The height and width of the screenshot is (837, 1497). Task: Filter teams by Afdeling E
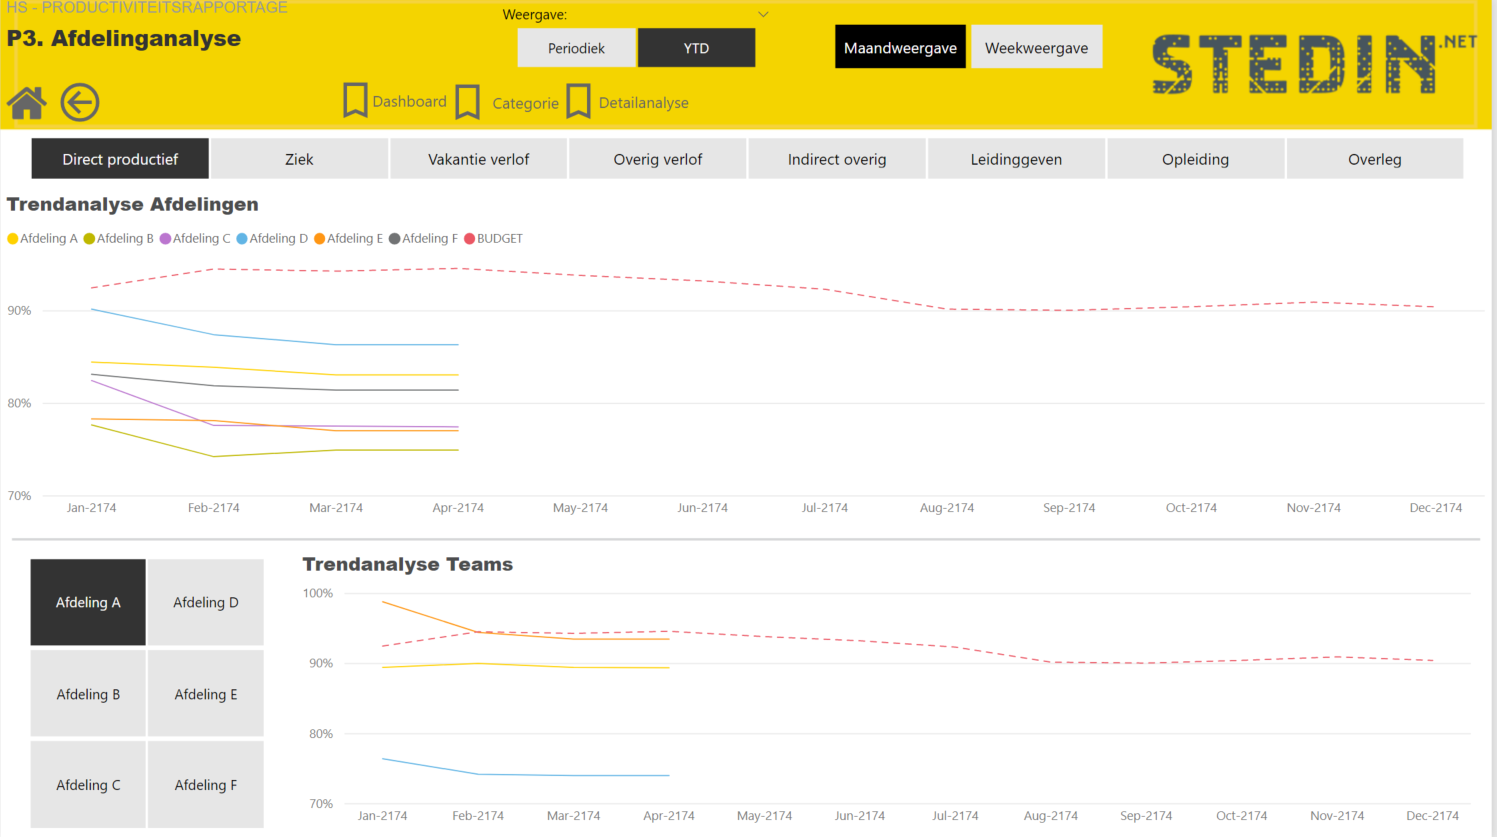click(x=206, y=694)
